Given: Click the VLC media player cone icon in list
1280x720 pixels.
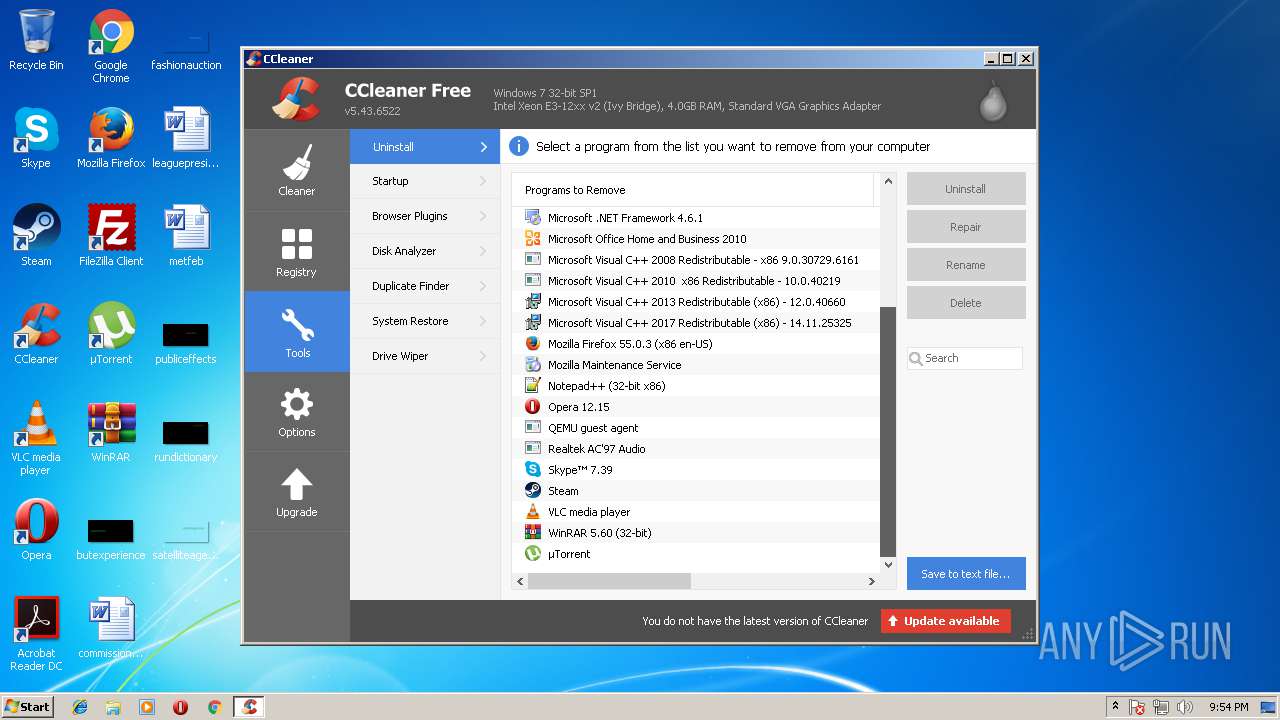Looking at the screenshot, I should tap(533, 511).
